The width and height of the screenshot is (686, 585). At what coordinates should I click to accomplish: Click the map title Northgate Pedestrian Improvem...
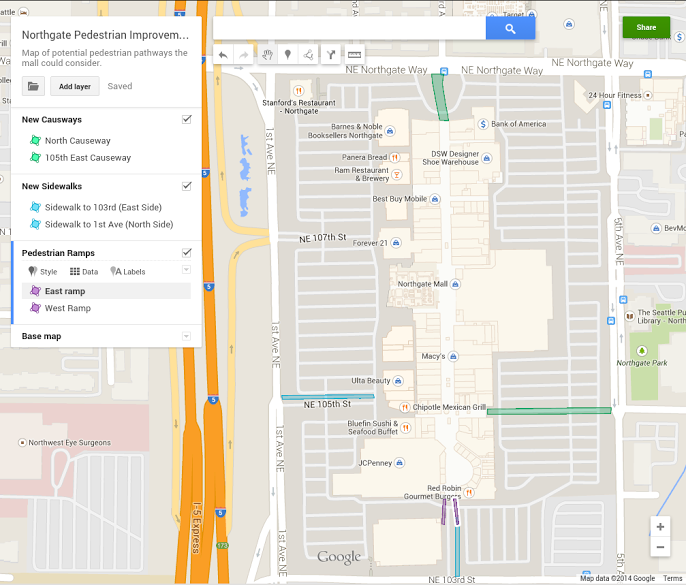[105, 35]
